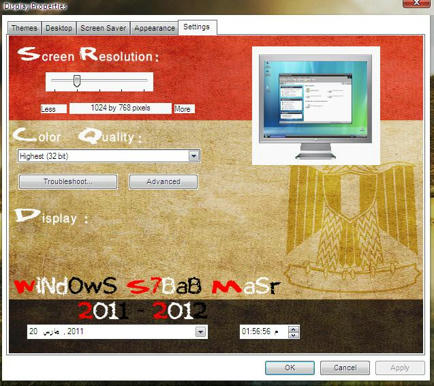Confirm settings with the OK button
Screen dimensions: 434x386
click(290, 368)
